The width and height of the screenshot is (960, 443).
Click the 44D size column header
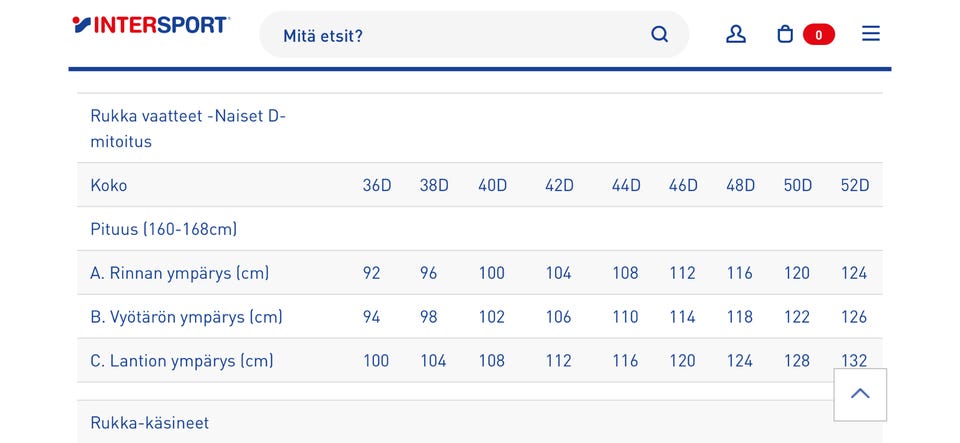tap(626, 185)
